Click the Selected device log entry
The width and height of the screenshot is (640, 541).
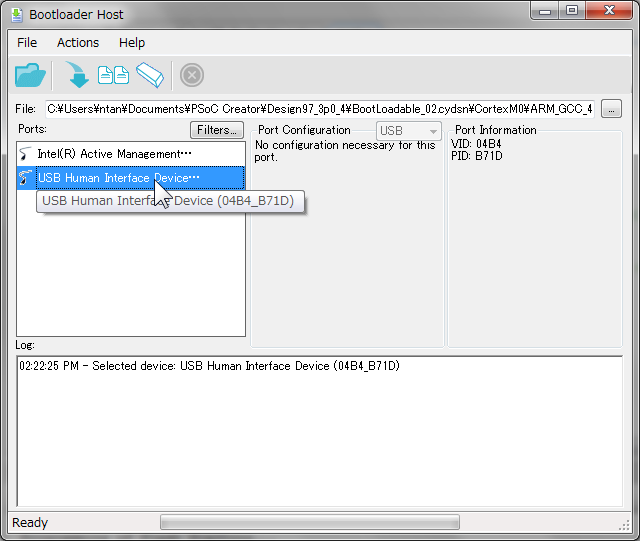[209, 366]
